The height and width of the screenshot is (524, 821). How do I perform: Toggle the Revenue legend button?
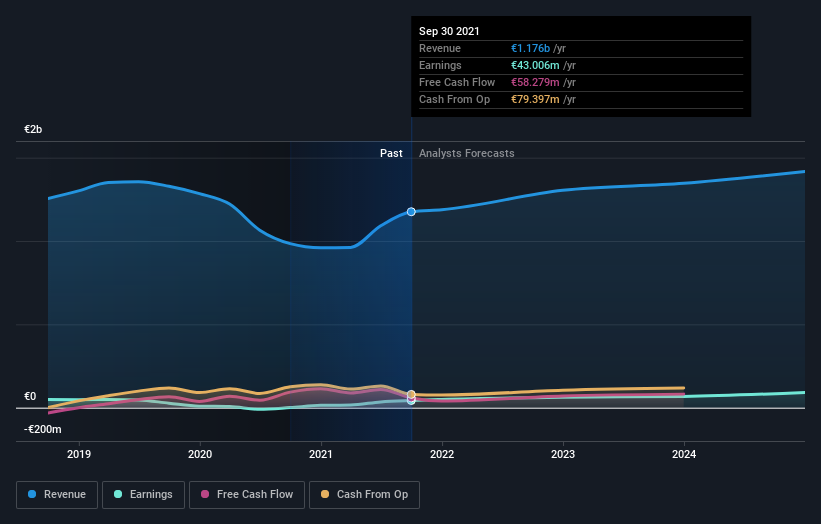click(x=57, y=495)
